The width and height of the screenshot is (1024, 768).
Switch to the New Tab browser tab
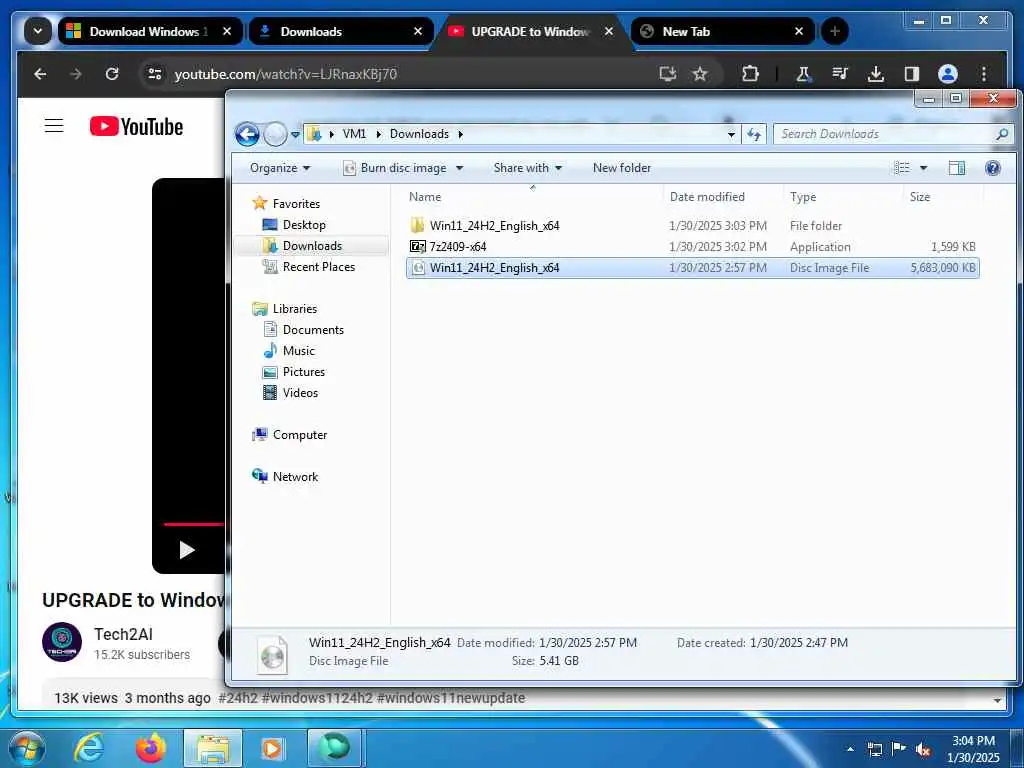tap(722, 31)
